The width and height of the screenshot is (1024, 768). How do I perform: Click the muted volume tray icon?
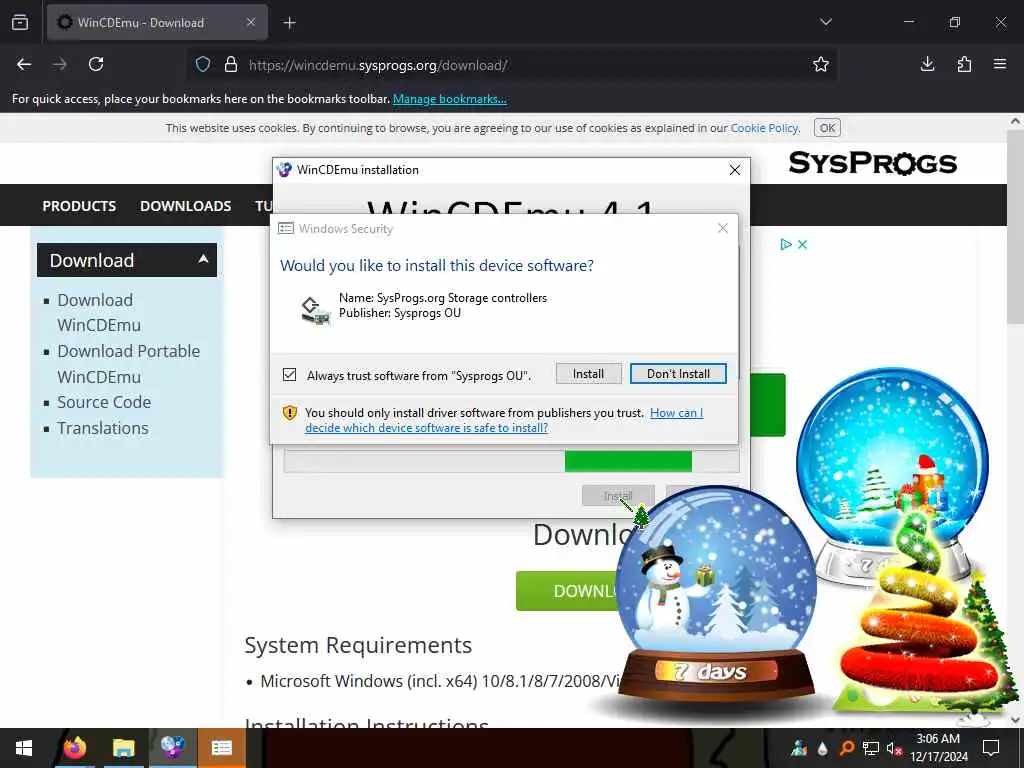click(x=894, y=748)
